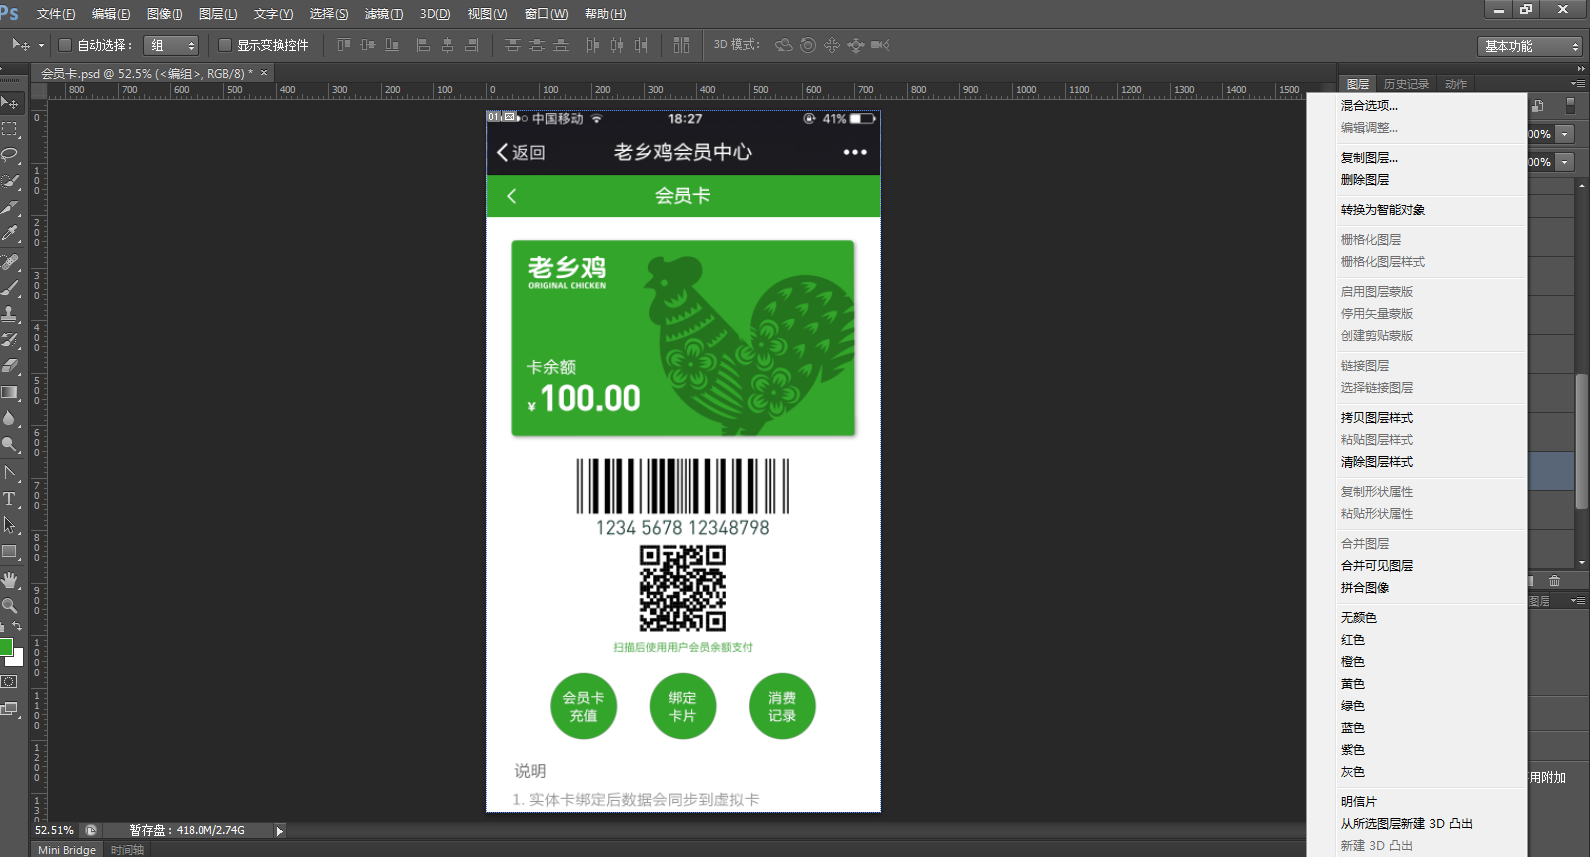Open the Mini Bridge panel tab

[67, 850]
